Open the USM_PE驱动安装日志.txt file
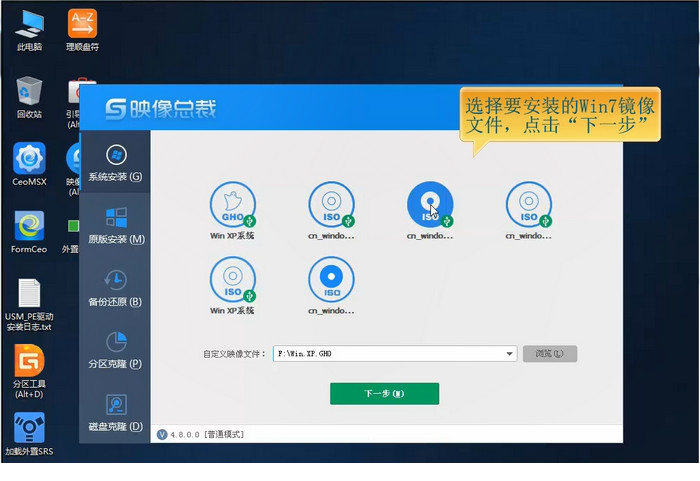 [29, 304]
